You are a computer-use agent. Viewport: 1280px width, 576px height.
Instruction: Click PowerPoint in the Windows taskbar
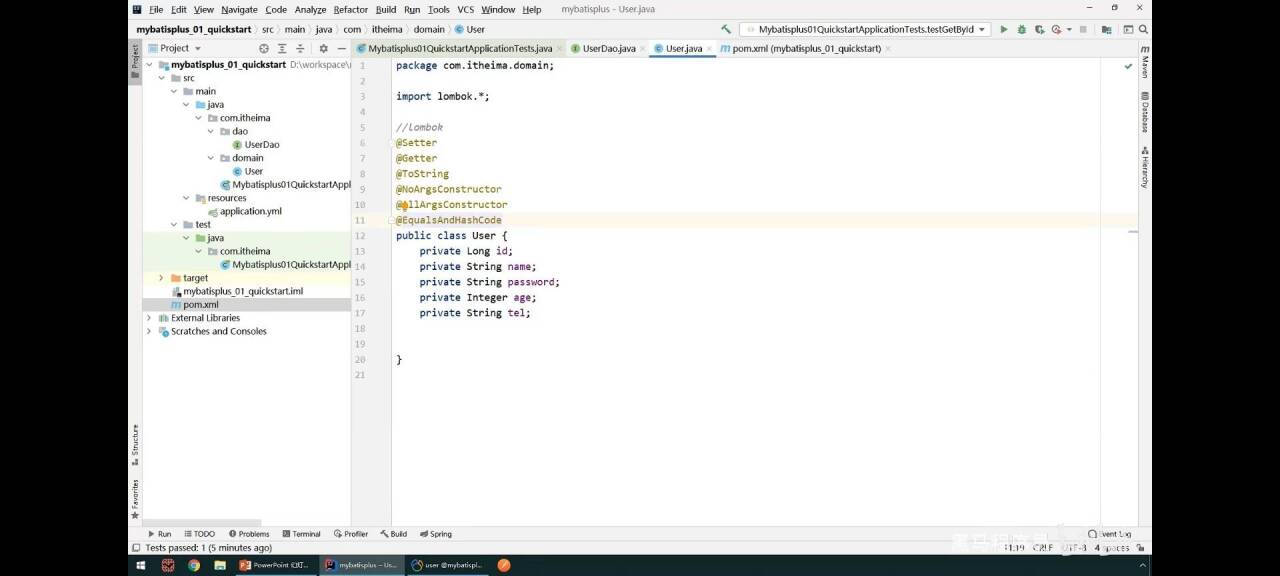click(x=276, y=565)
